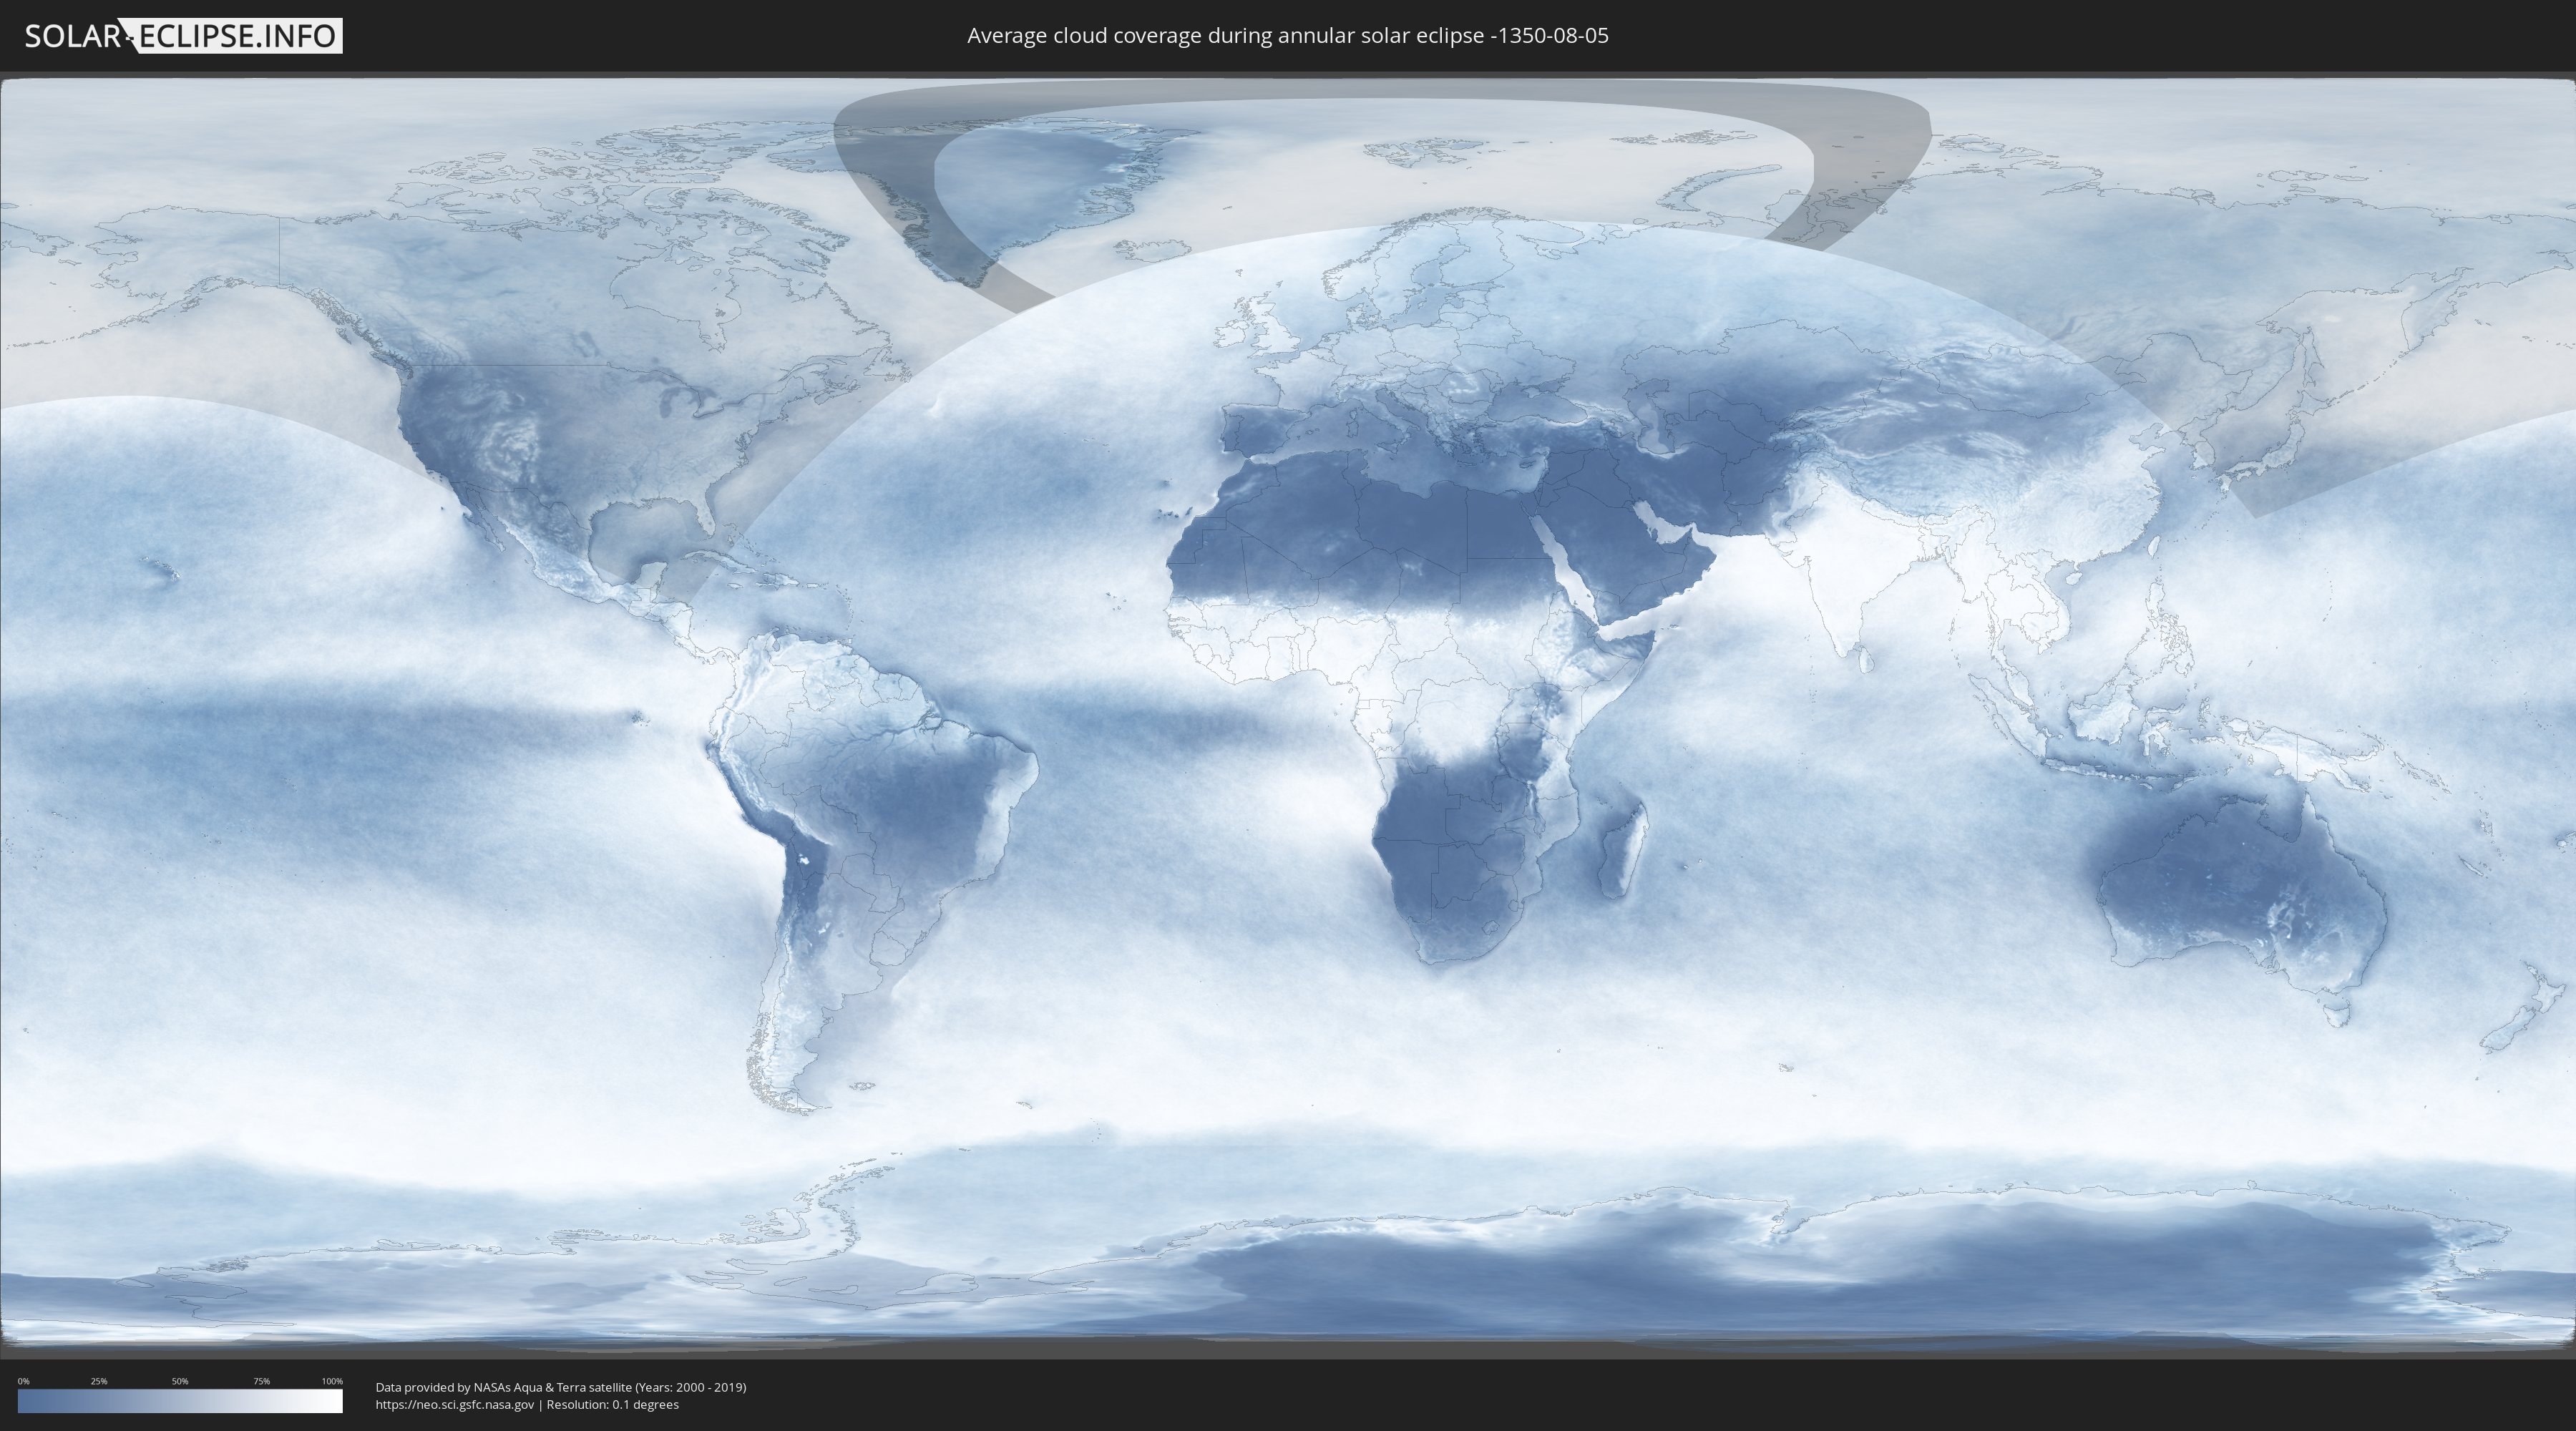Click the 100% legend label
This screenshot has height=1431, width=2576.
coord(332,1381)
